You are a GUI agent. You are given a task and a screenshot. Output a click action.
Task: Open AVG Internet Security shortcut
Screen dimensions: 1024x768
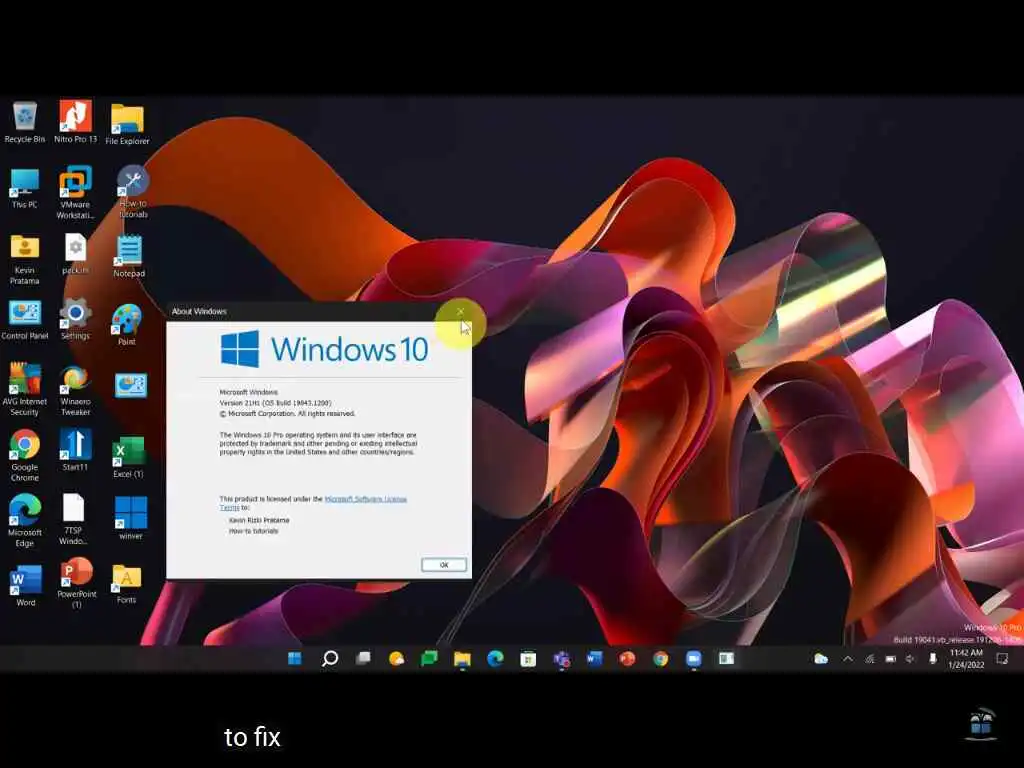pyautogui.click(x=25, y=389)
